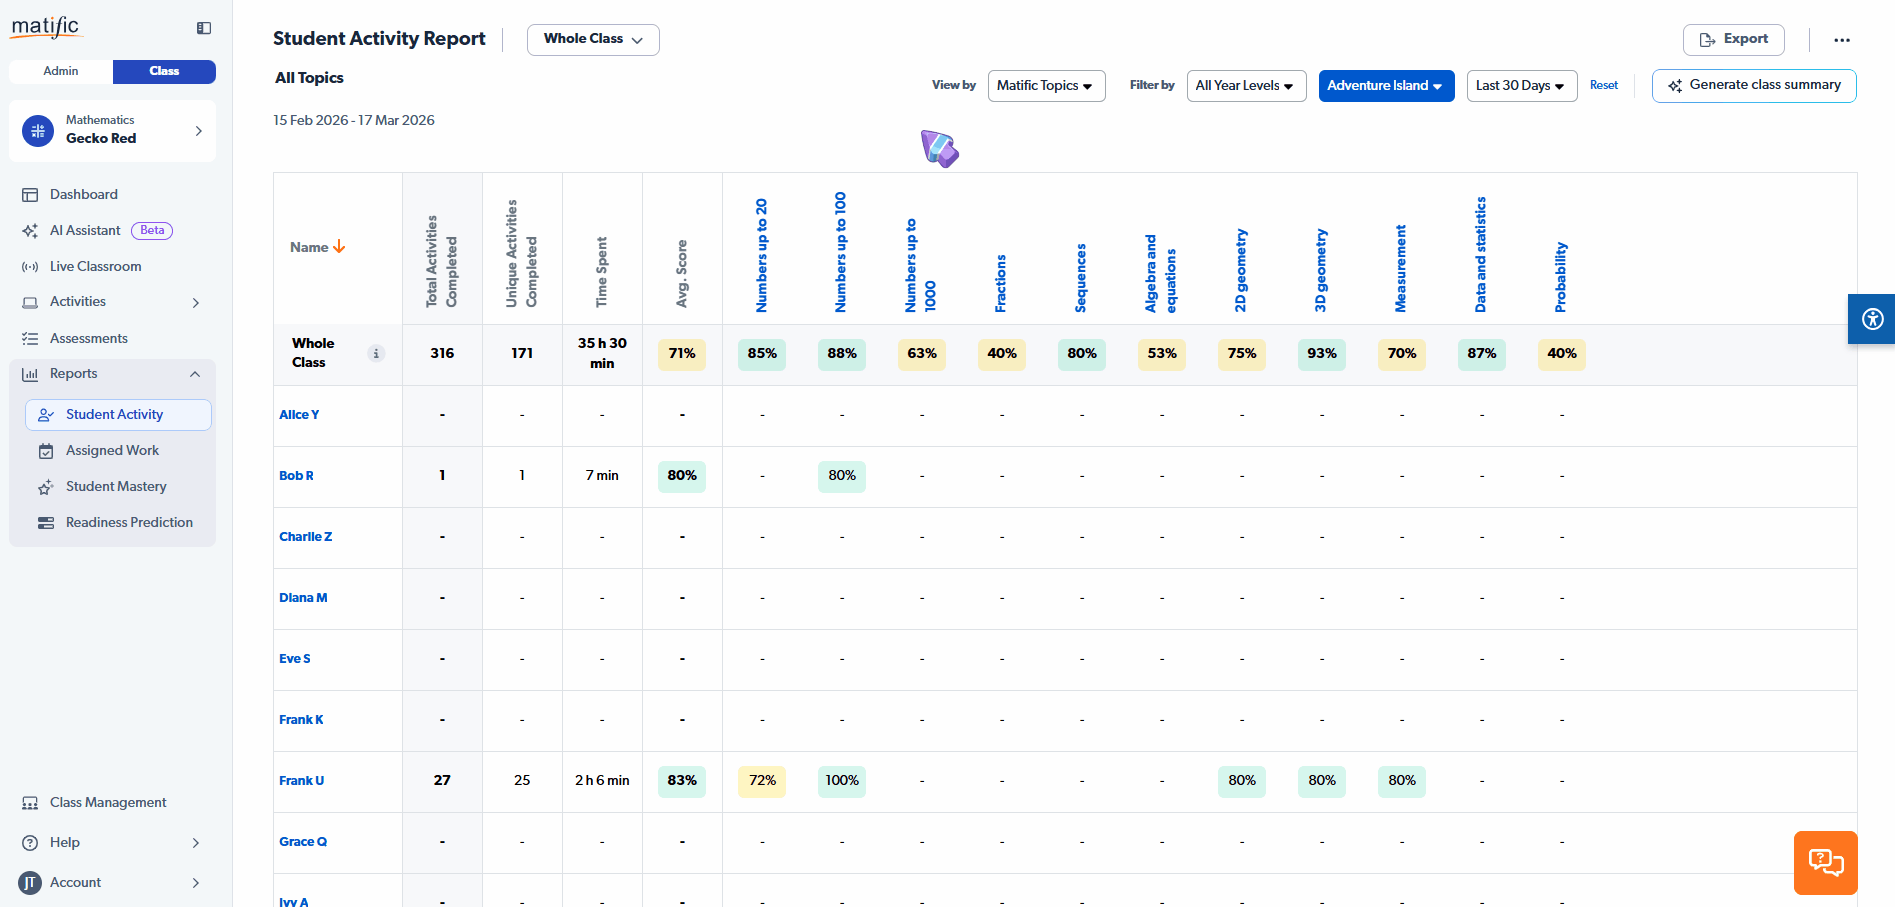This screenshot has height=907, width=1895.
Task: Click the Whole Class 71% average score badge
Action: click(682, 354)
